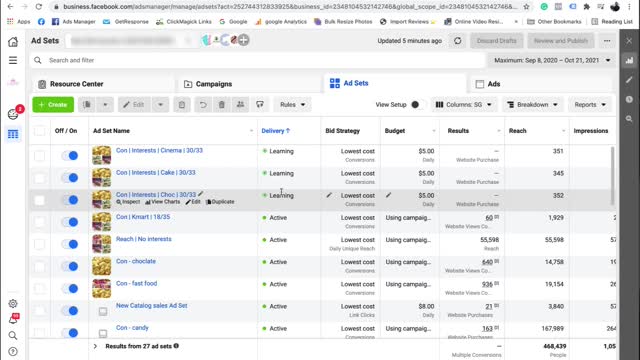The width and height of the screenshot is (640, 360).
Task: Open the settings gear in left sidebar
Action: [x=13, y=304]
